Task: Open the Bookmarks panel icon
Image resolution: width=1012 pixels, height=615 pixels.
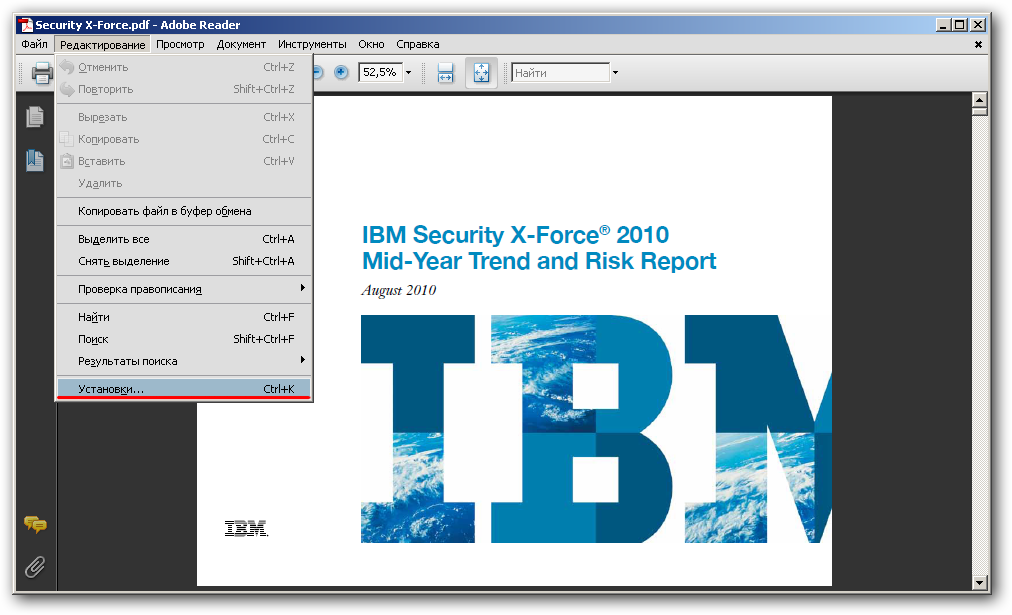Action: (35, 160)
